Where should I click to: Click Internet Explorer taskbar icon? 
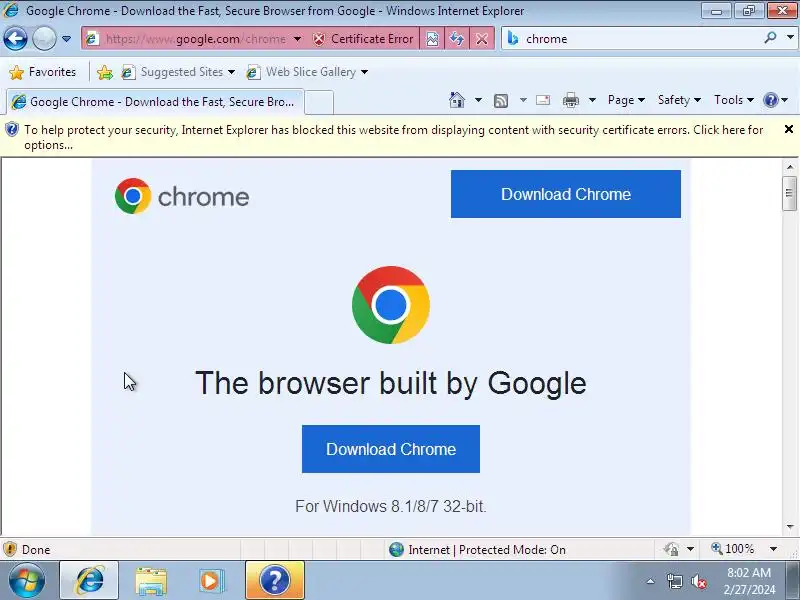point(89,580)
